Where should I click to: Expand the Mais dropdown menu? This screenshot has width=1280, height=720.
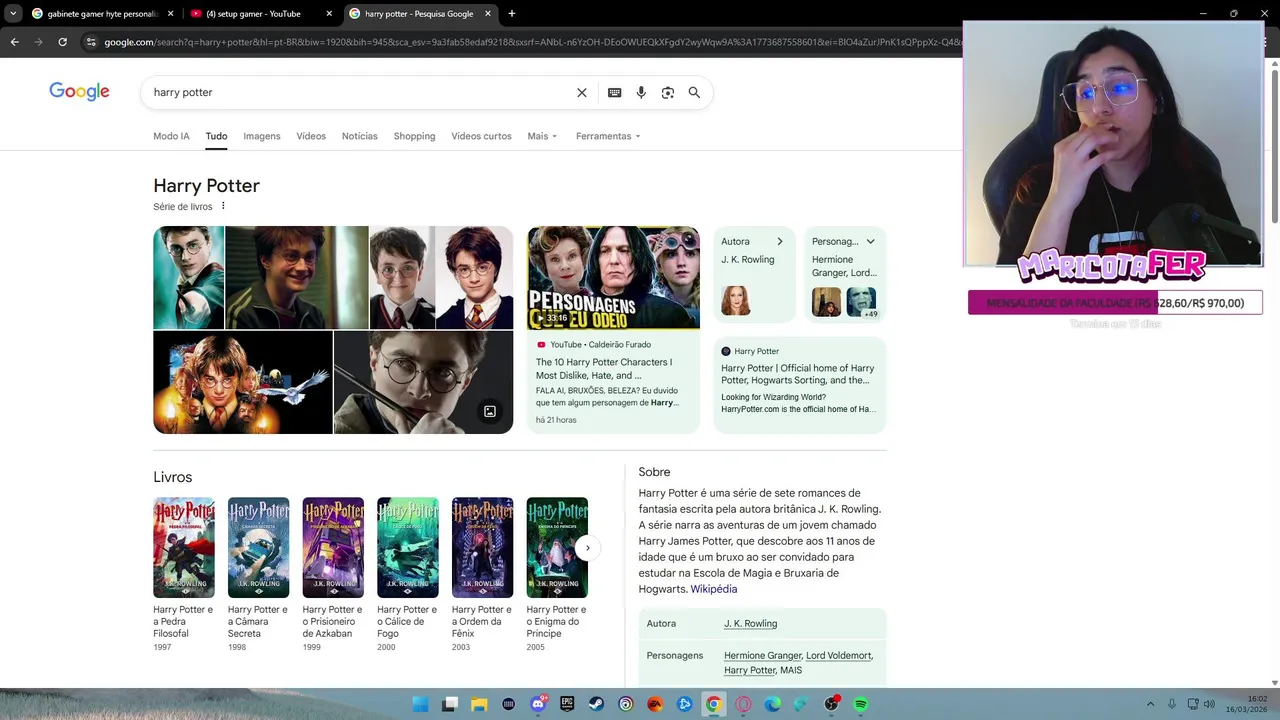tap(542, 136)
